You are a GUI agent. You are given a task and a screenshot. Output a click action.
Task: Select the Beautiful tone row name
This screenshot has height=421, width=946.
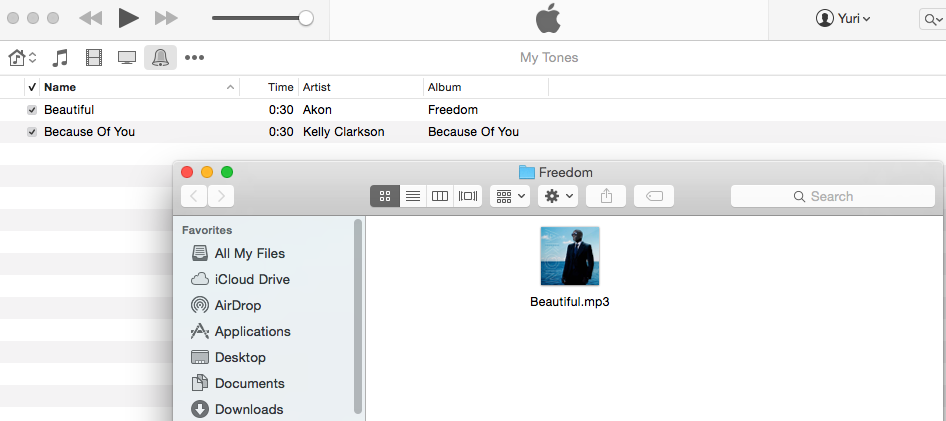[x=69, y=110]
